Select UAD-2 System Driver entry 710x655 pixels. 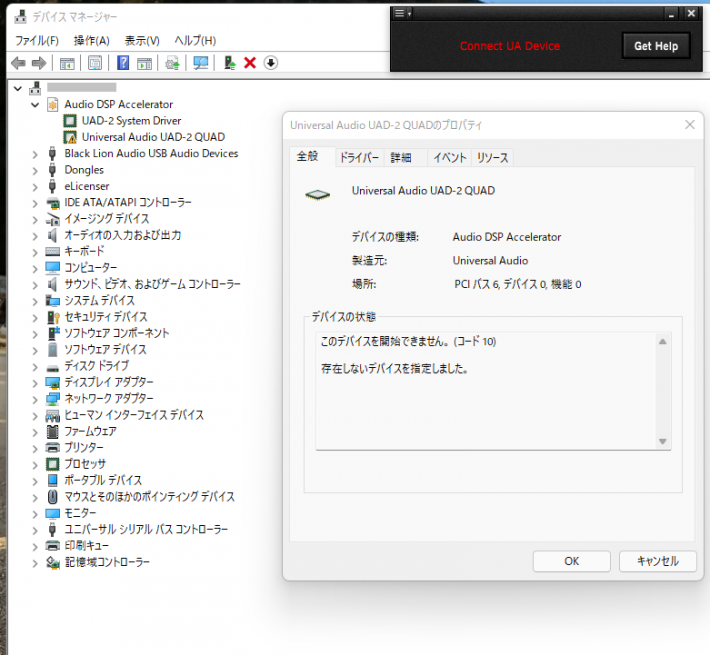[x=131, y=121]
